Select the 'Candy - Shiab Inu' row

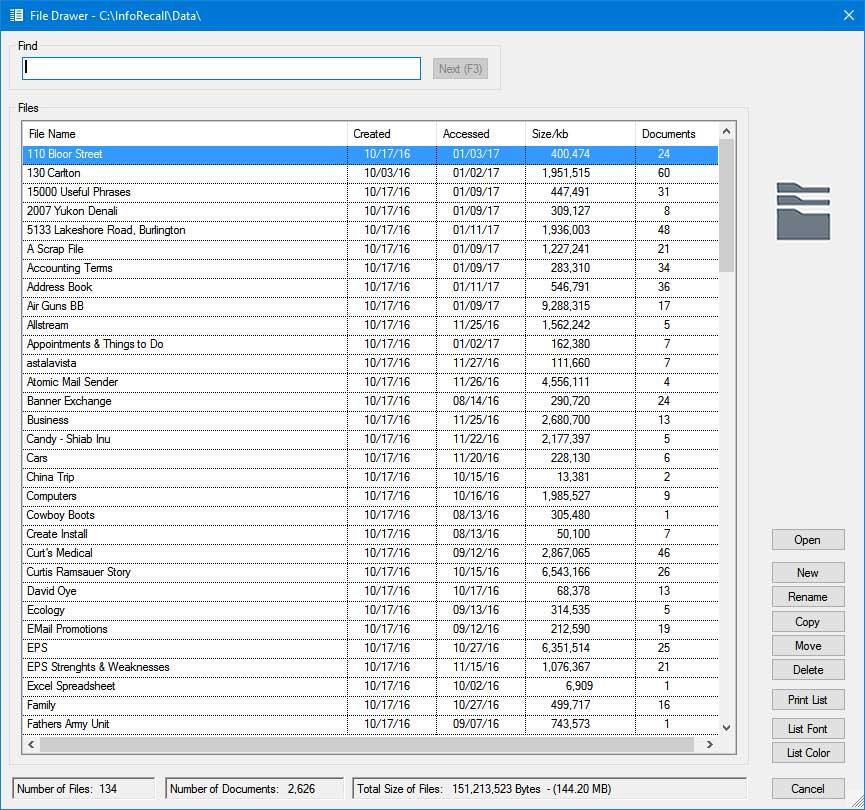pyautogui.click(x=370, y=439)
